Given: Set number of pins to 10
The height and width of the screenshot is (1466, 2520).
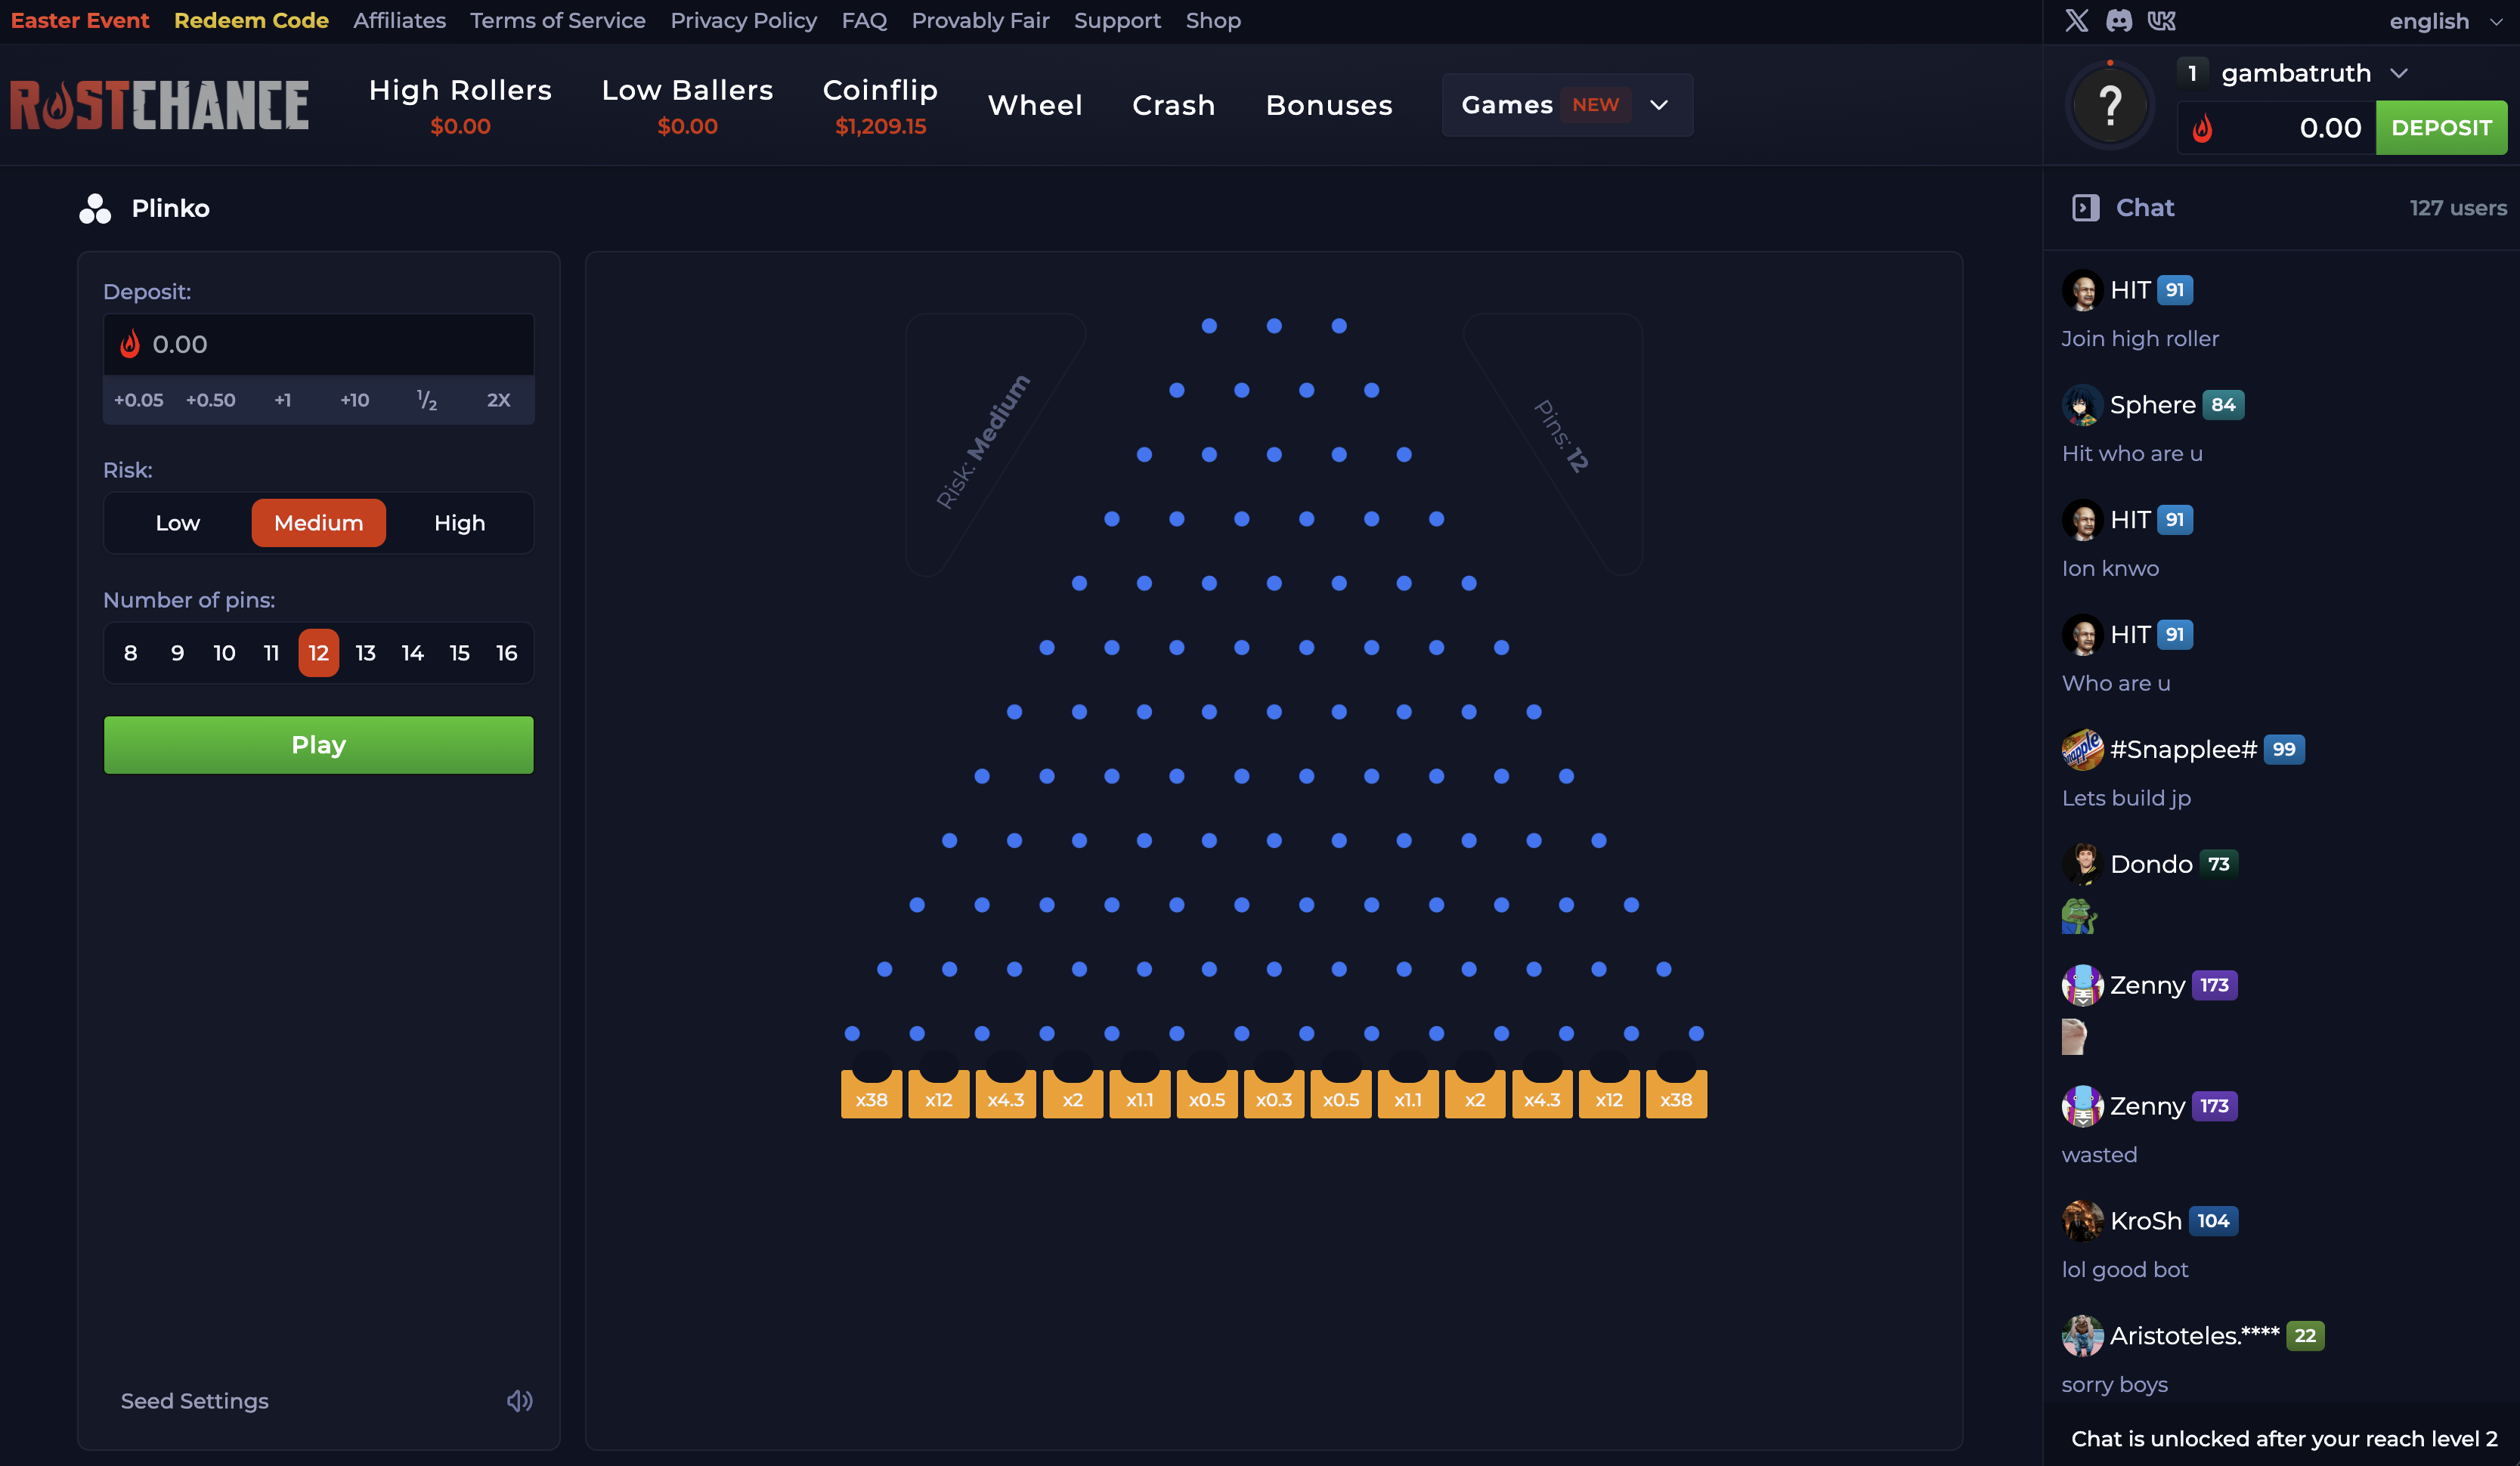Looking at the screenshot, I should pyautogui.click(x=224, y=653).
